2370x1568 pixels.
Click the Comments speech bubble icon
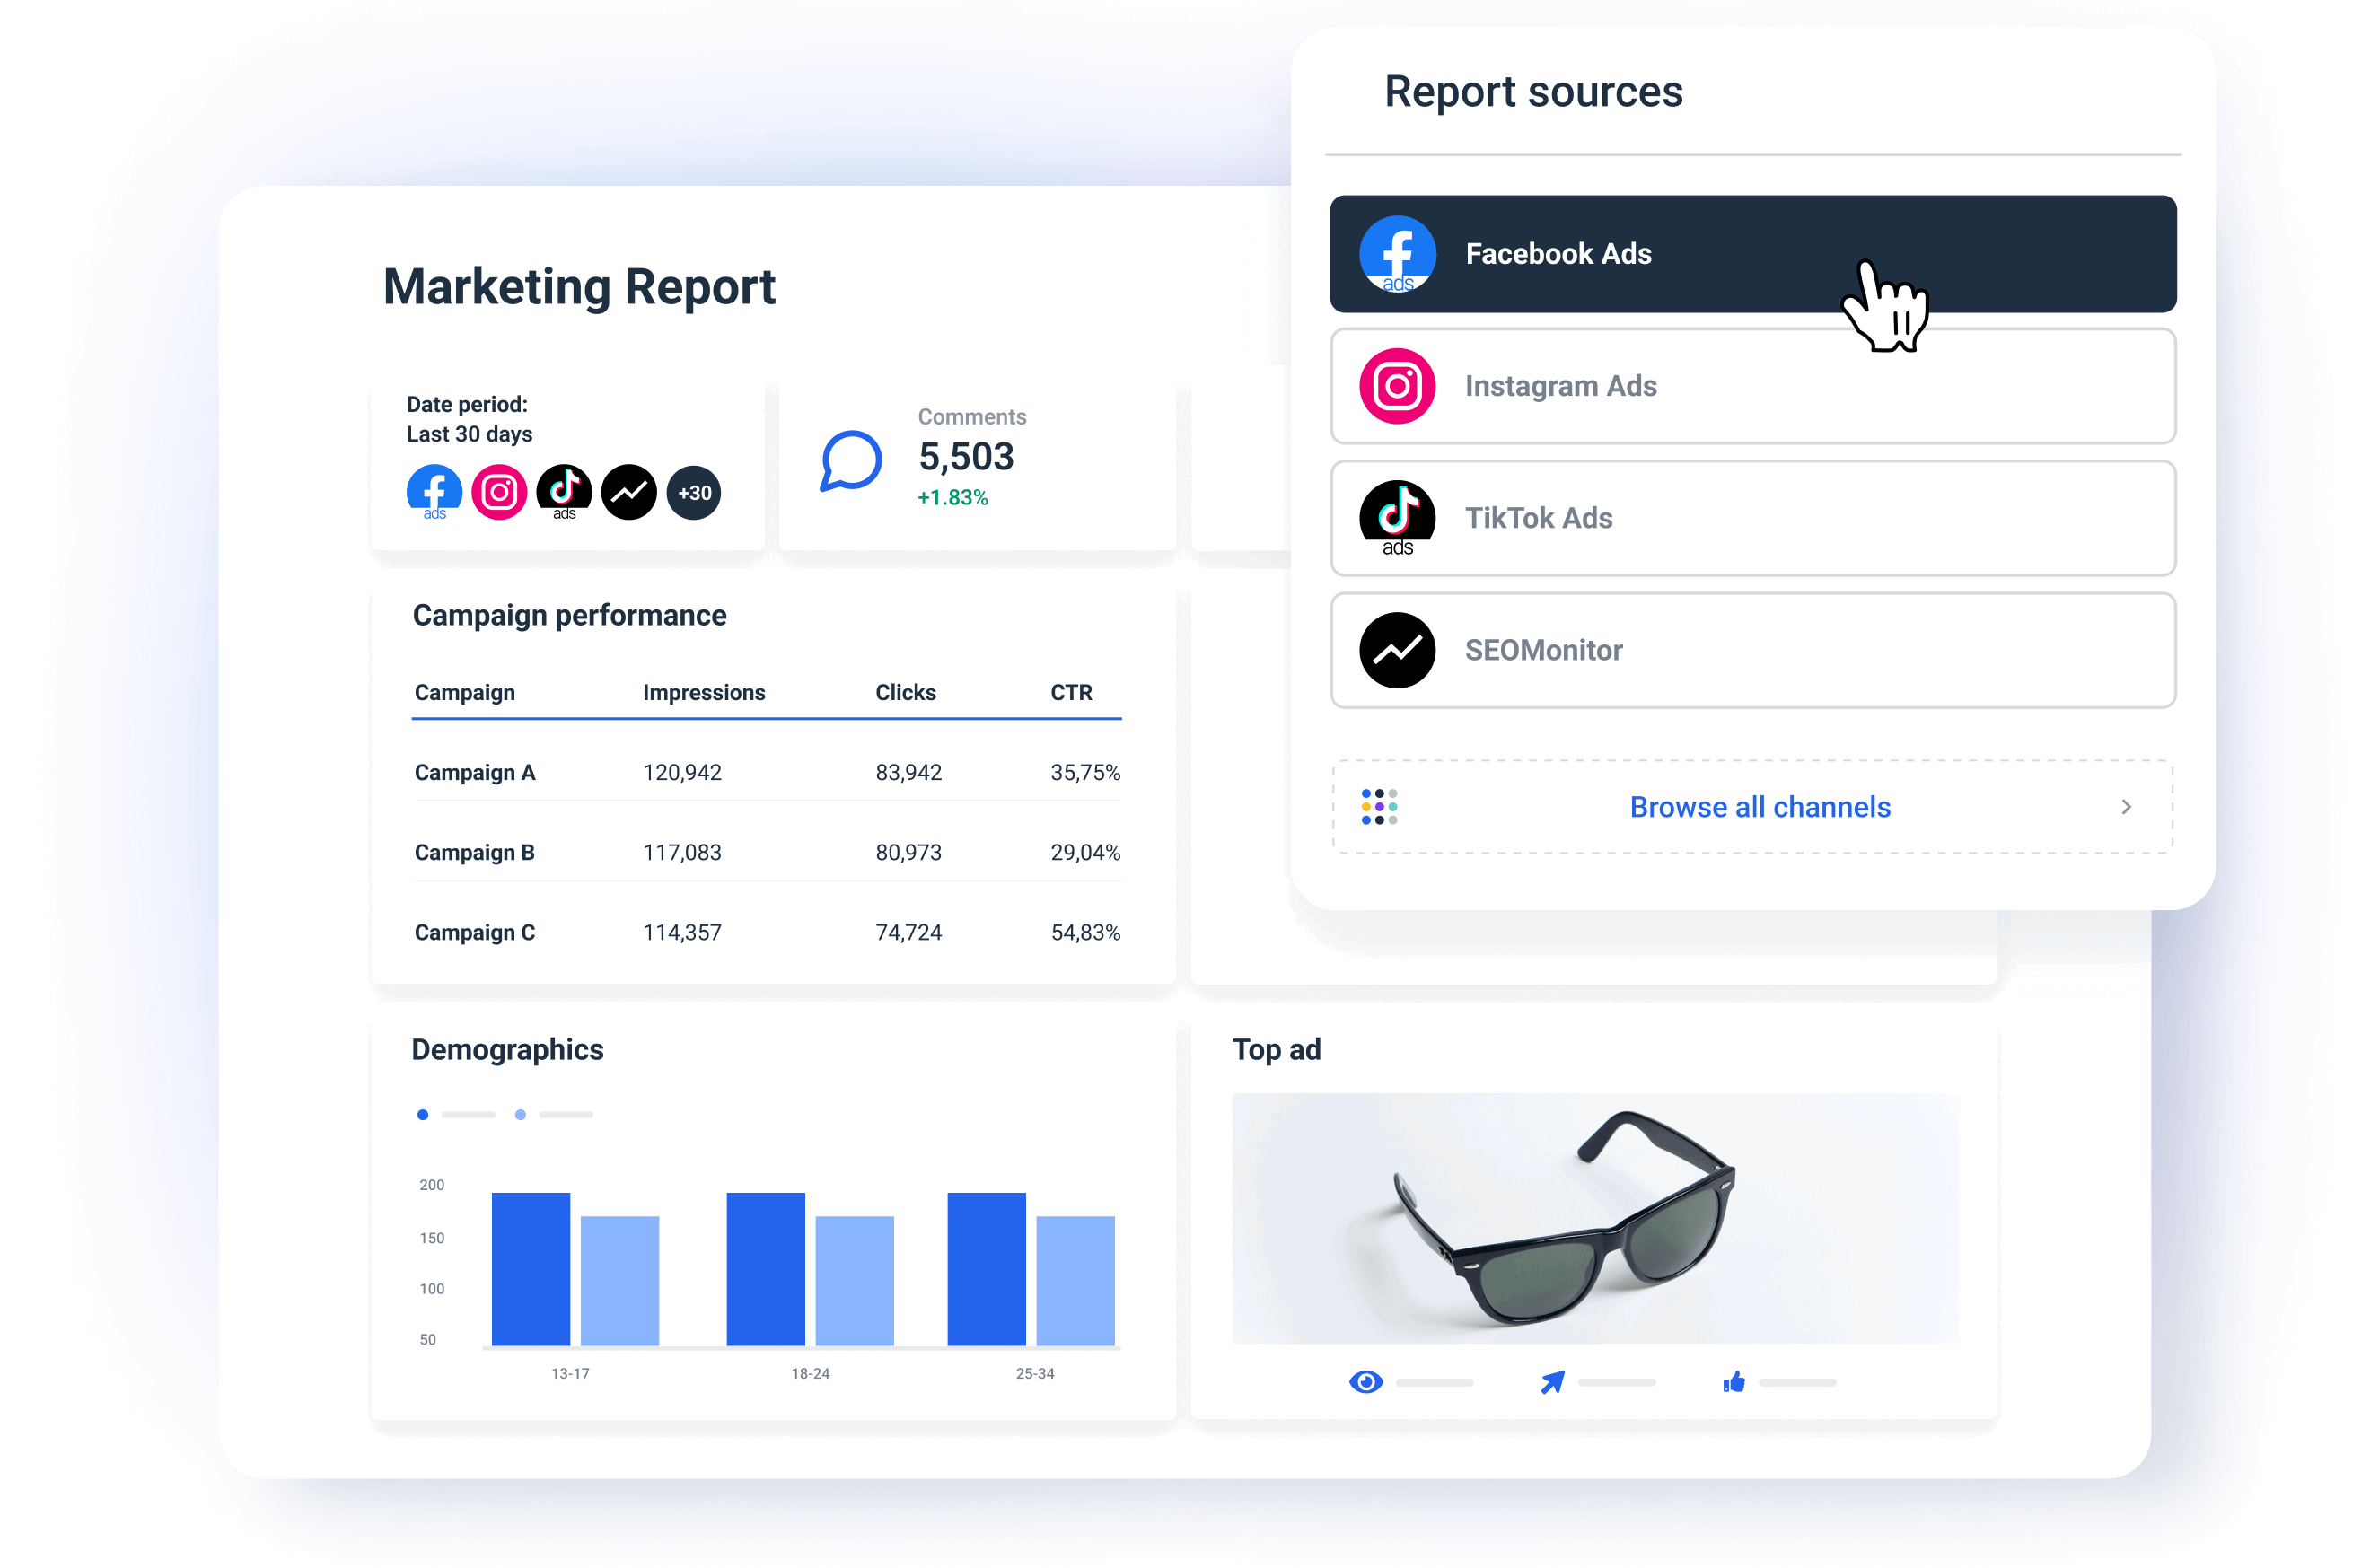851,461
